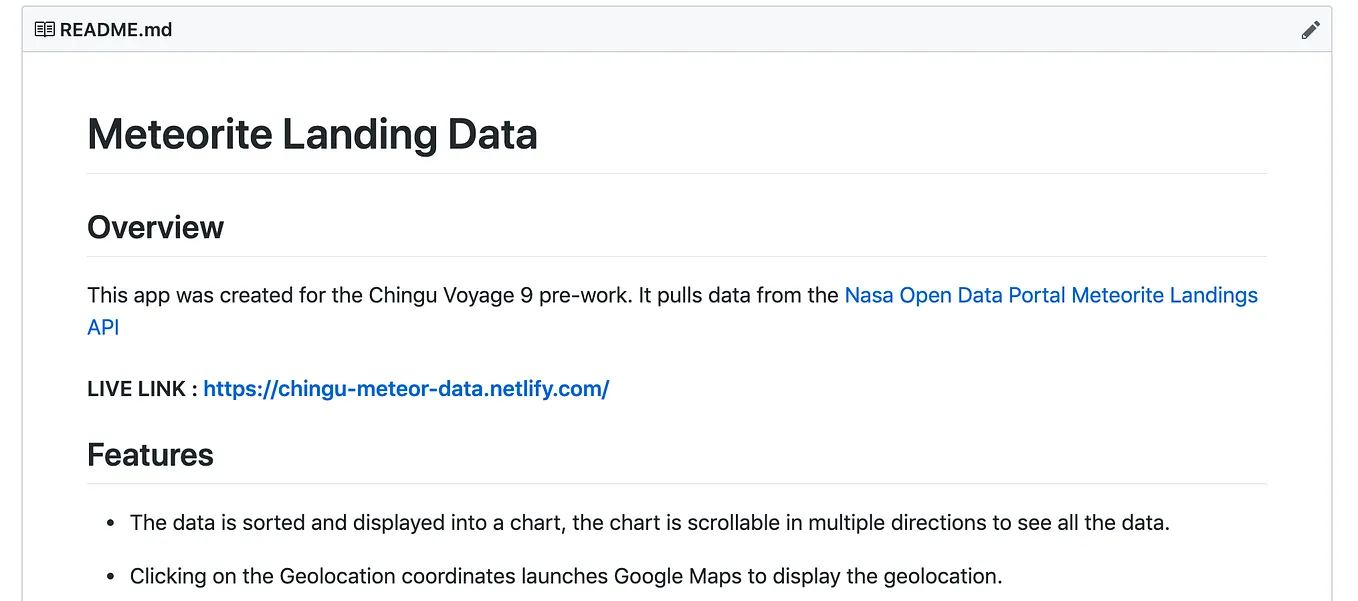Select the Overview section heading
The width and height of the screenshot is (1358, 601).
click(x=155, y=228)
